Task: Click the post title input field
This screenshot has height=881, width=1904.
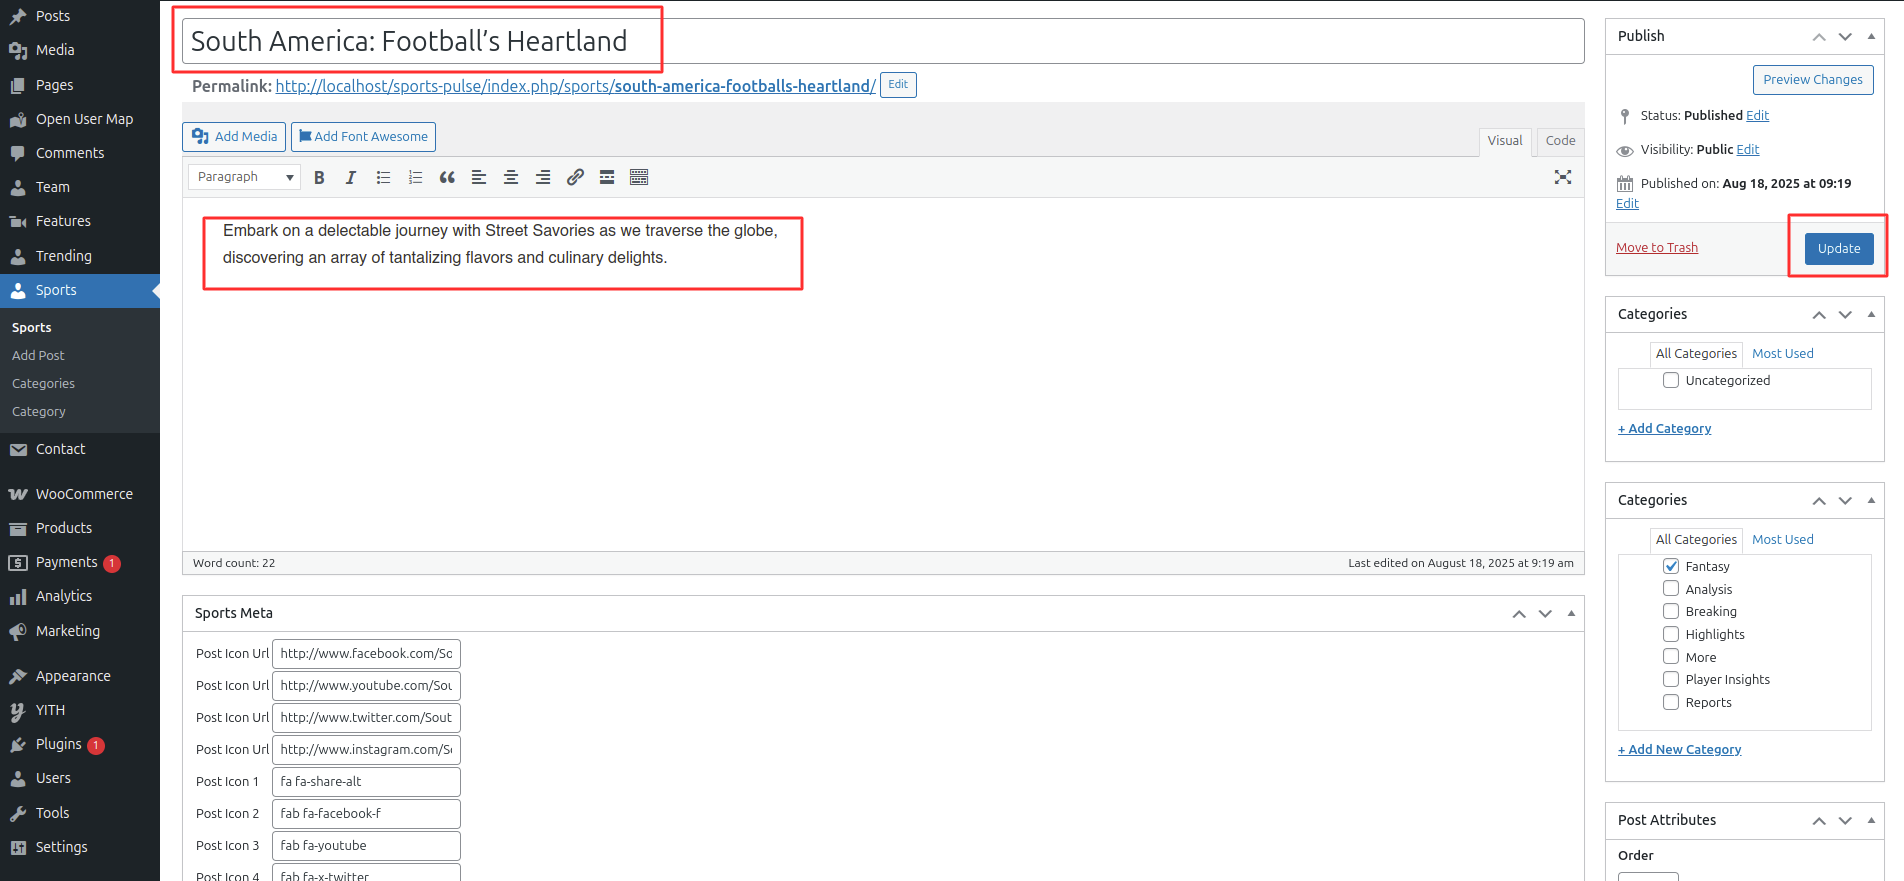Action: tap(882, 41)
